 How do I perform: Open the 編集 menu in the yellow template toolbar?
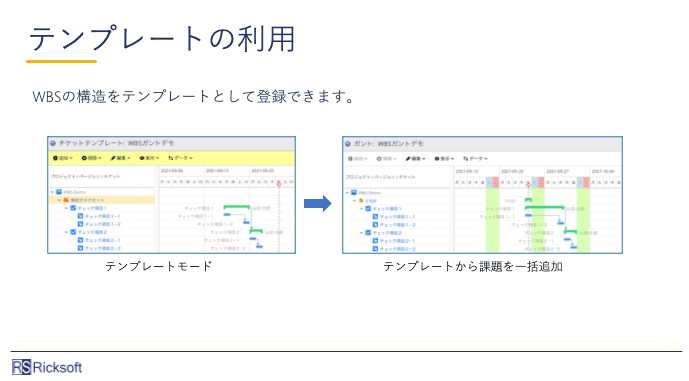coord(120,158)
